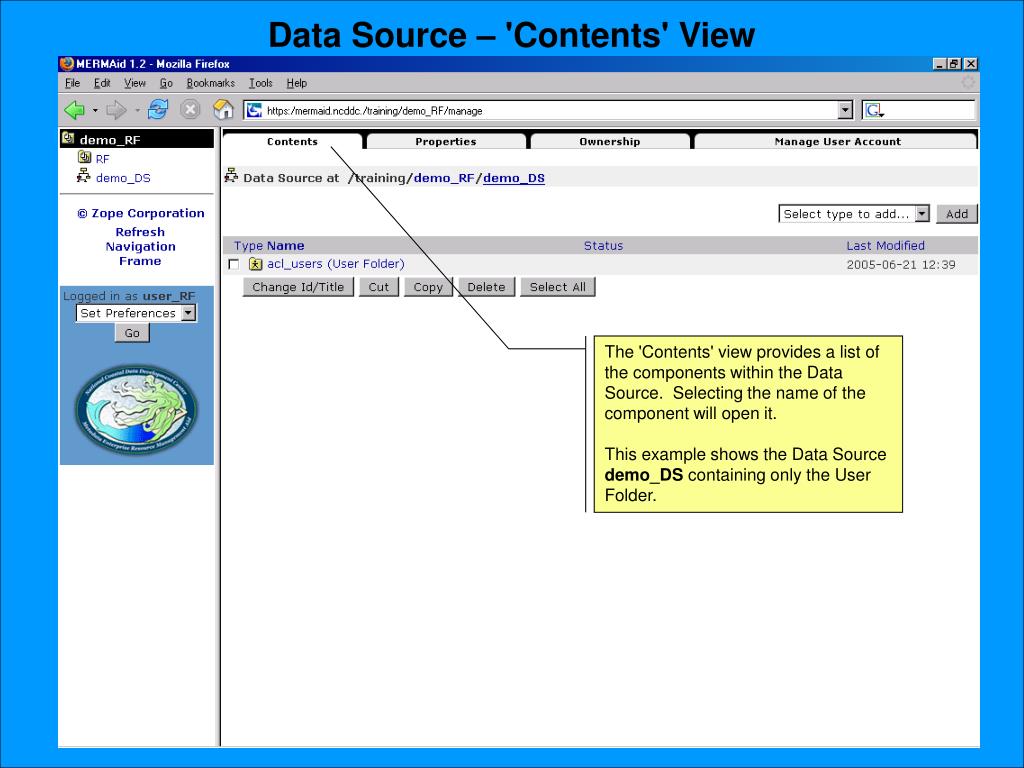The height and width of the screenshot is (768, 1024).
Task: Click the 'Logged in as user_RF' text
Action: (x=129, y=296)
